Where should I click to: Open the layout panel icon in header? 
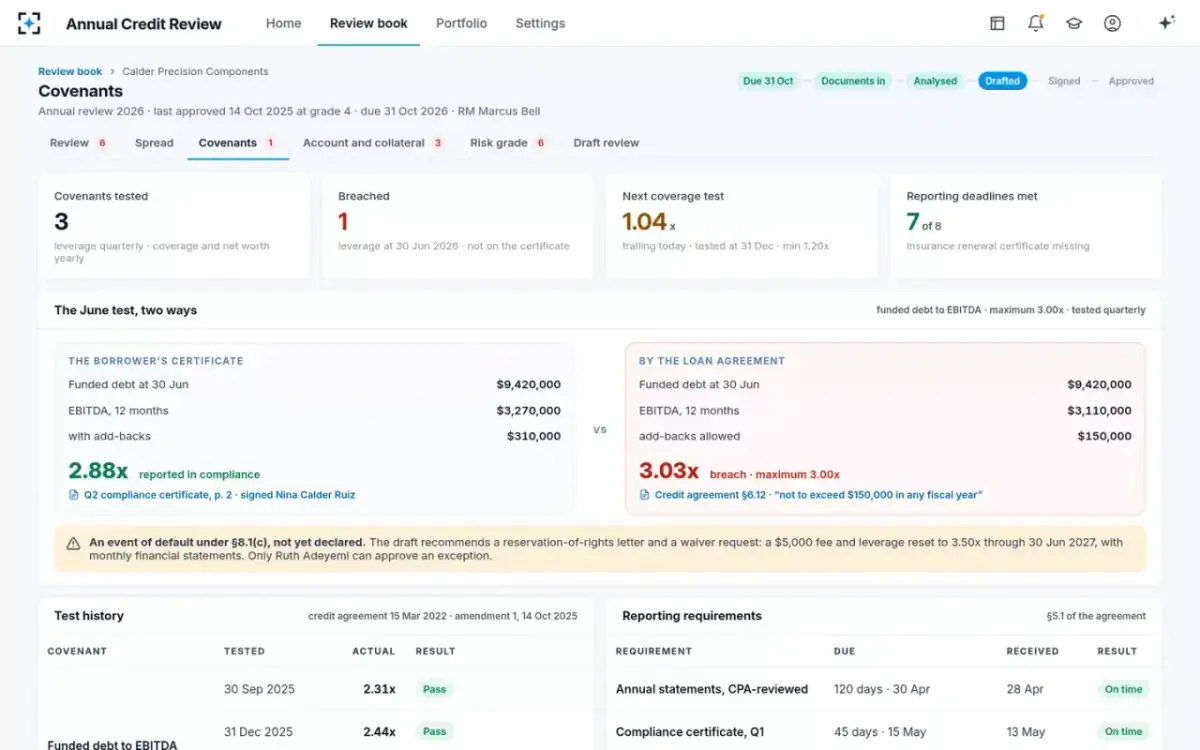997,23
